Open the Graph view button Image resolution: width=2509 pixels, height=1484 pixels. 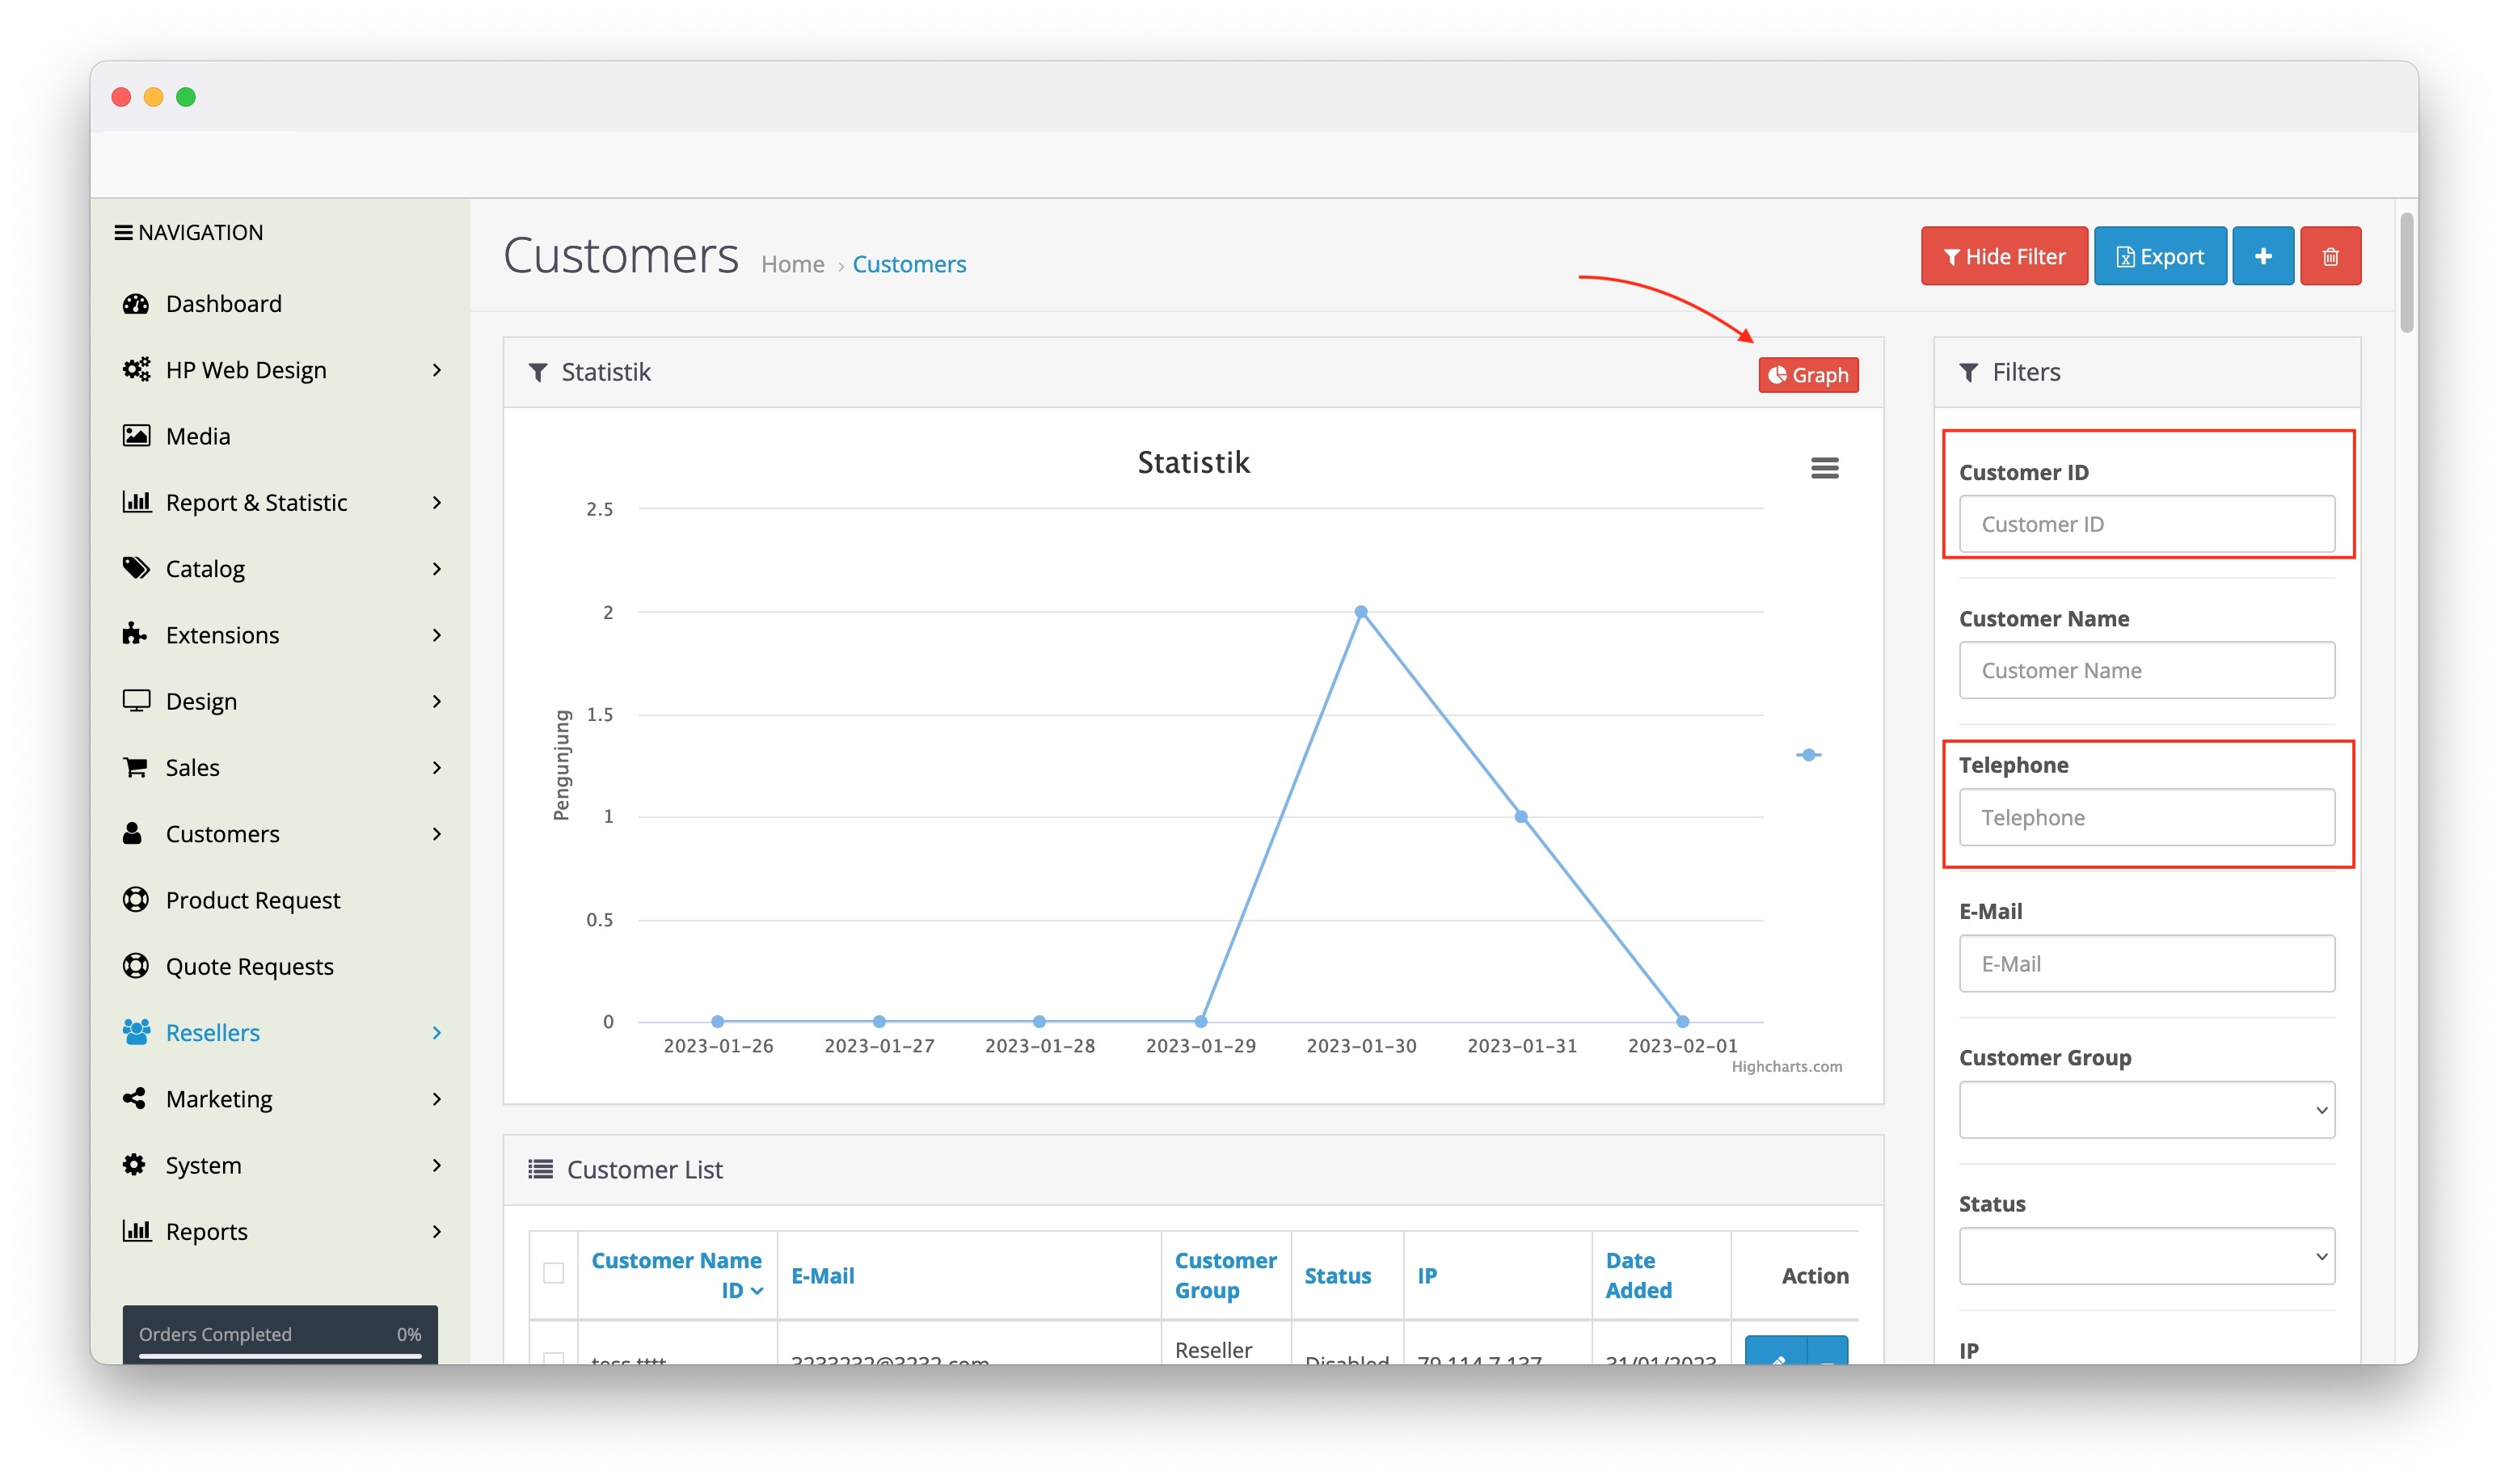(x=1807, y=375)
